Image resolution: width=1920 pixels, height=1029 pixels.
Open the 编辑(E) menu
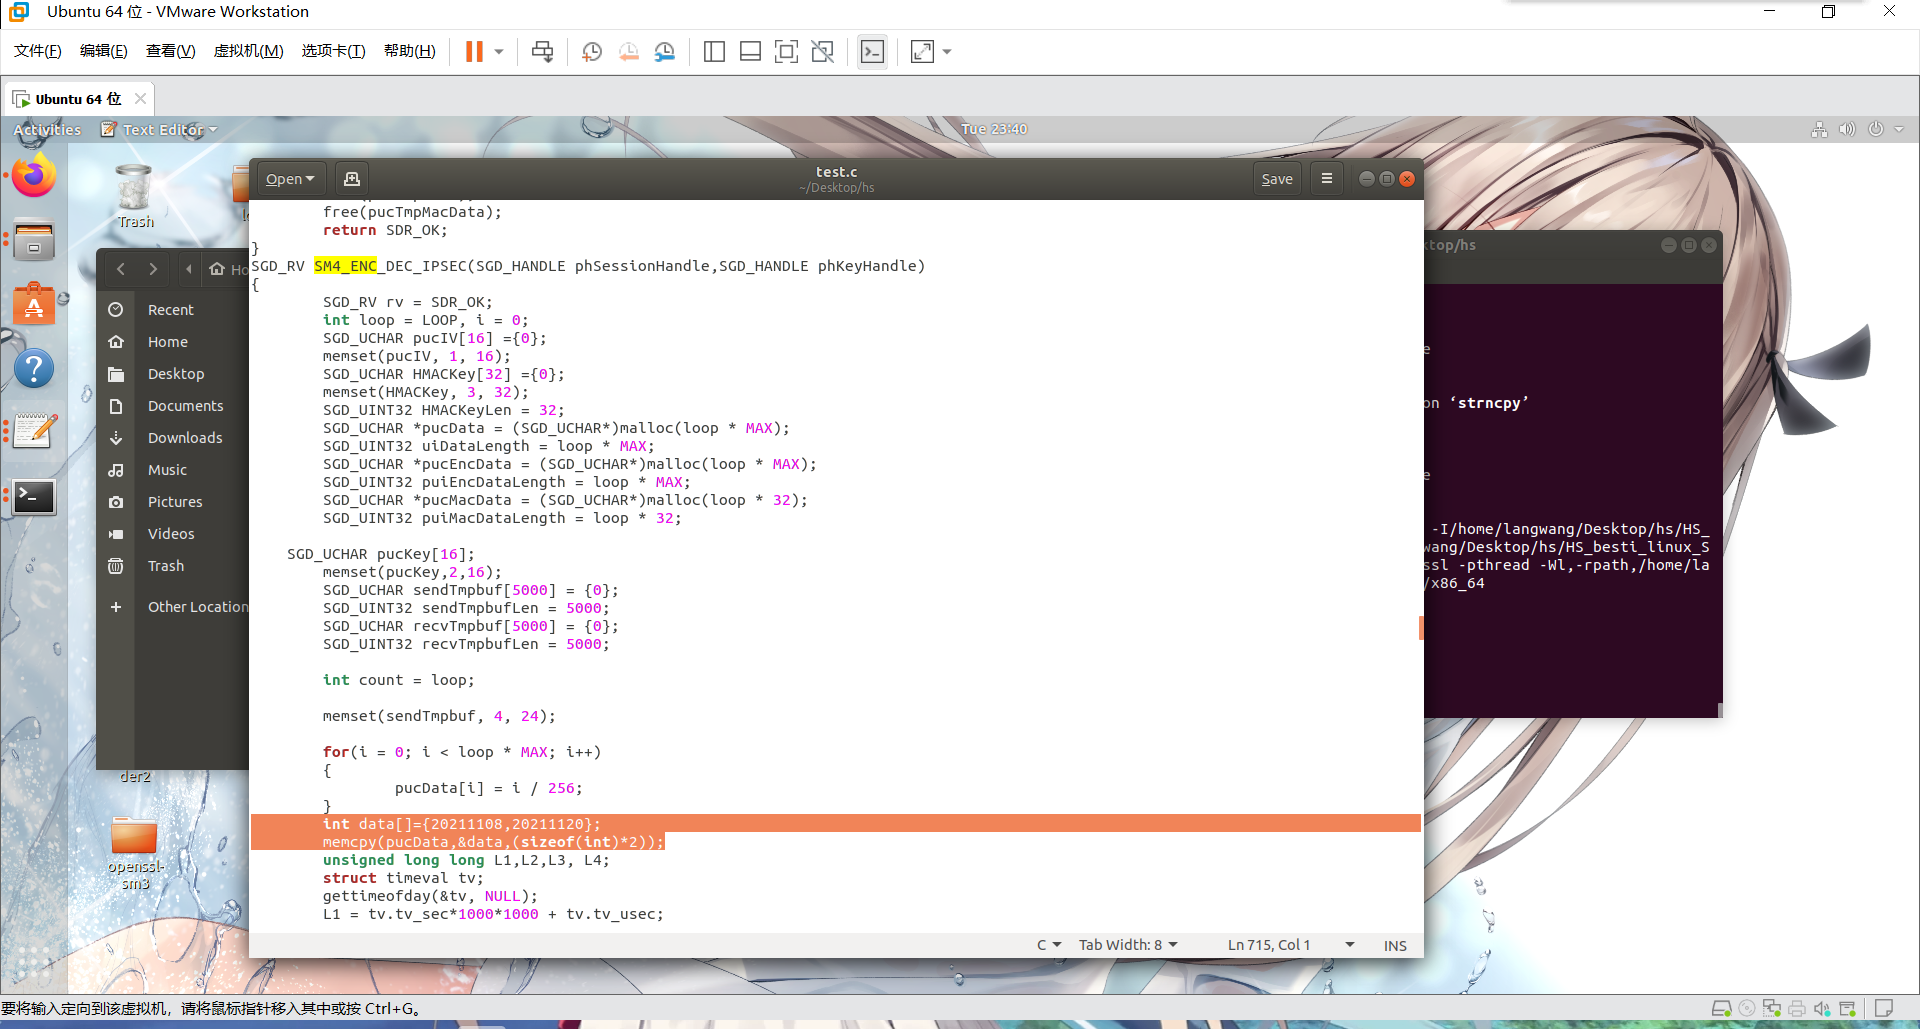click(104, 51)
